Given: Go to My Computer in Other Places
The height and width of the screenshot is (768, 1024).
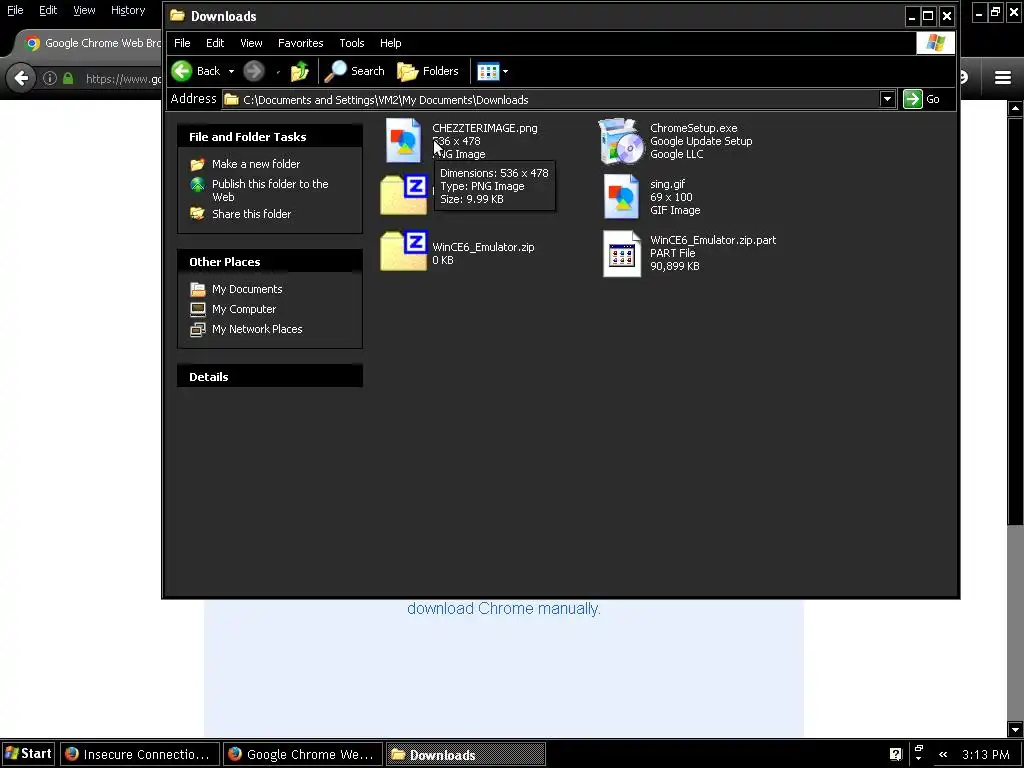Looking at the screenshot, I should coord(244,309).
